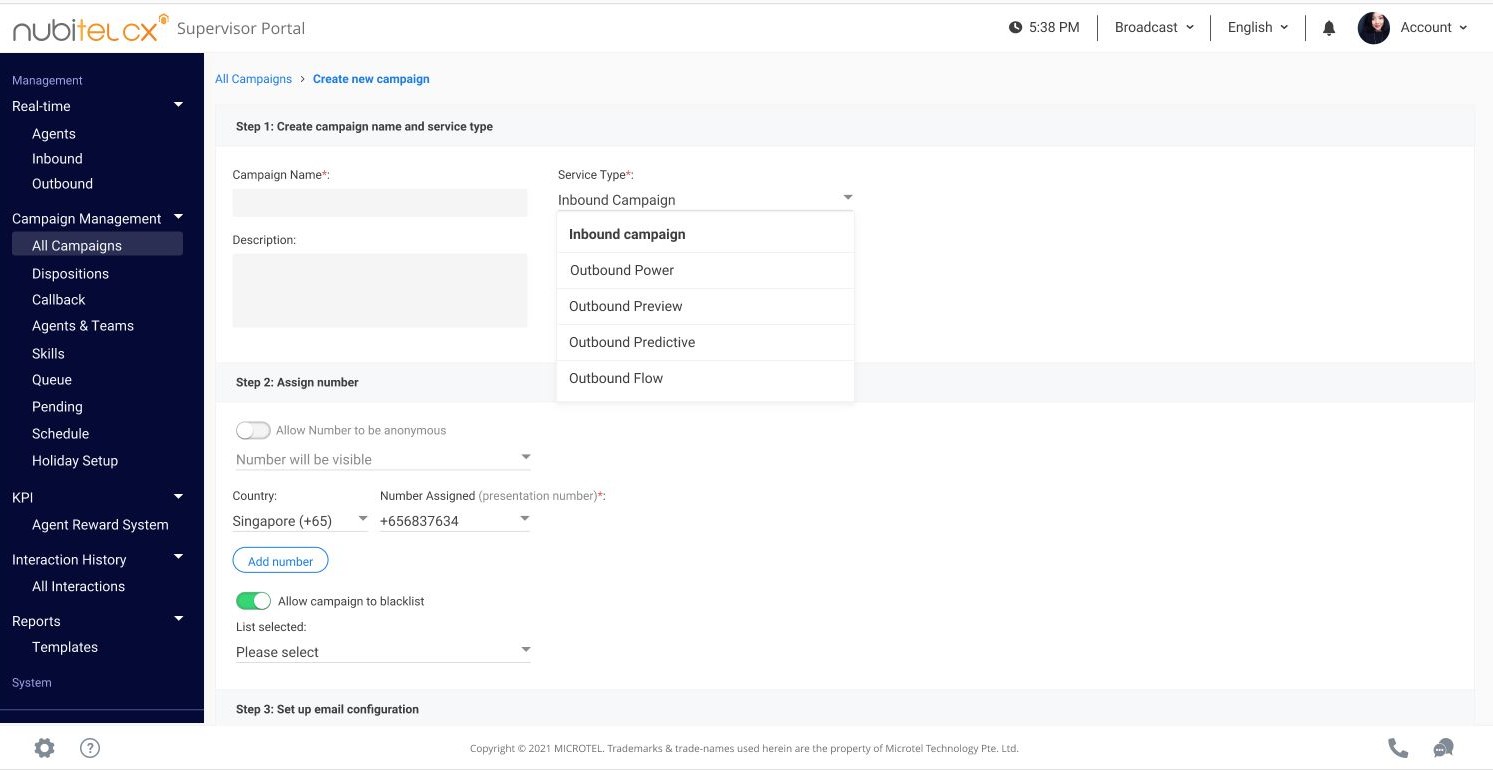Collapse the Service Type dropdown

click(x=705, y=199)
